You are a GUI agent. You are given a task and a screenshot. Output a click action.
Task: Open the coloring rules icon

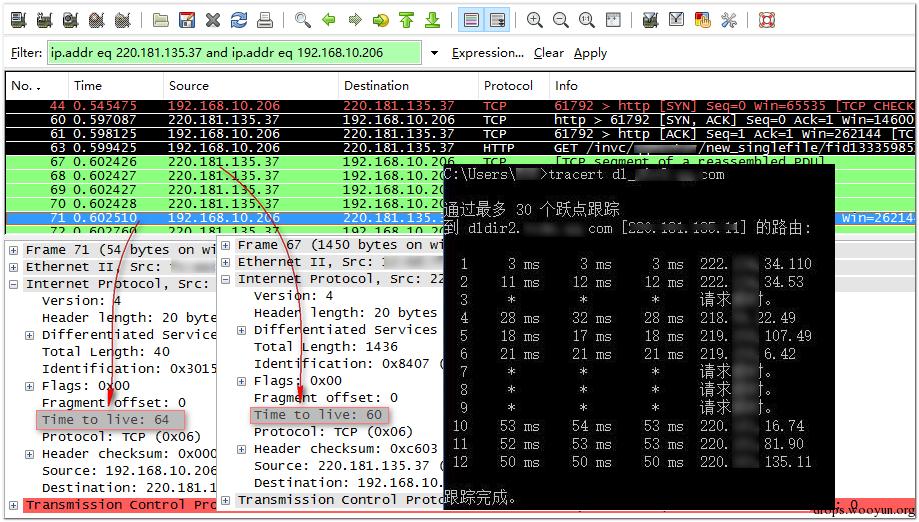point(702,21)
